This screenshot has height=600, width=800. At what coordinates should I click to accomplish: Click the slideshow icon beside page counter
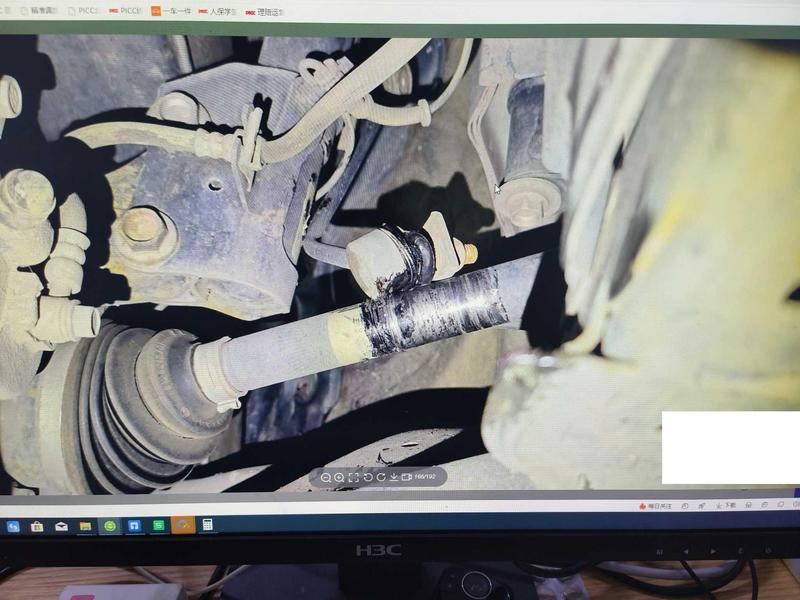coord(407,477)
